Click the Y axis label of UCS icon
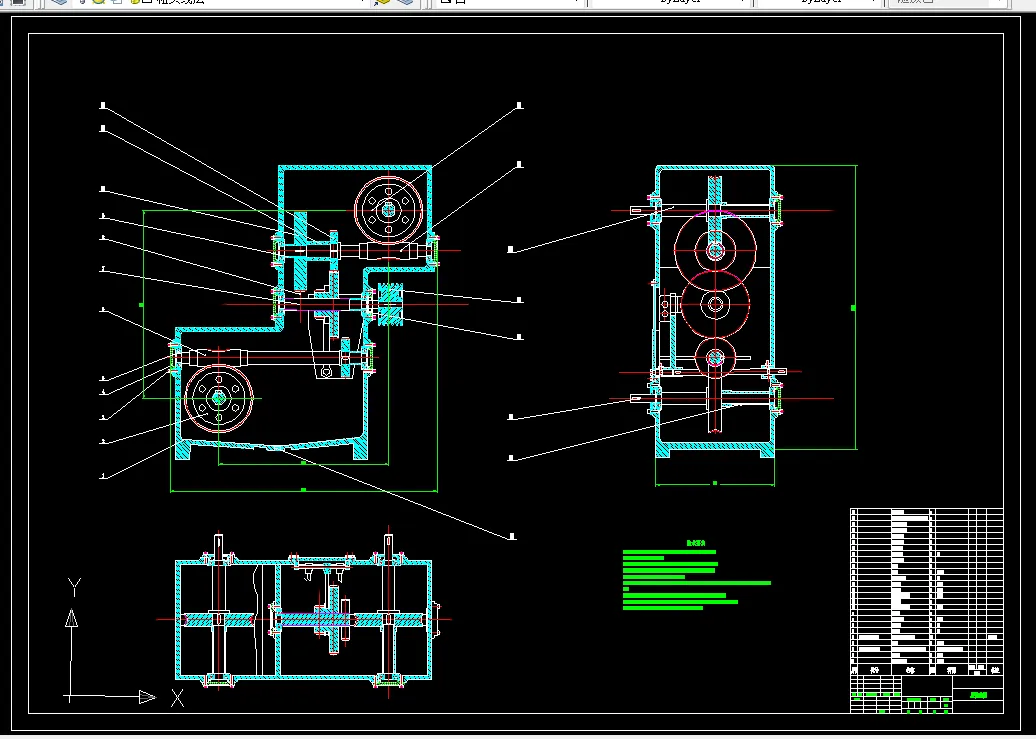The width and height of the screenshot is (1036, 739). [x=74, y=587]
